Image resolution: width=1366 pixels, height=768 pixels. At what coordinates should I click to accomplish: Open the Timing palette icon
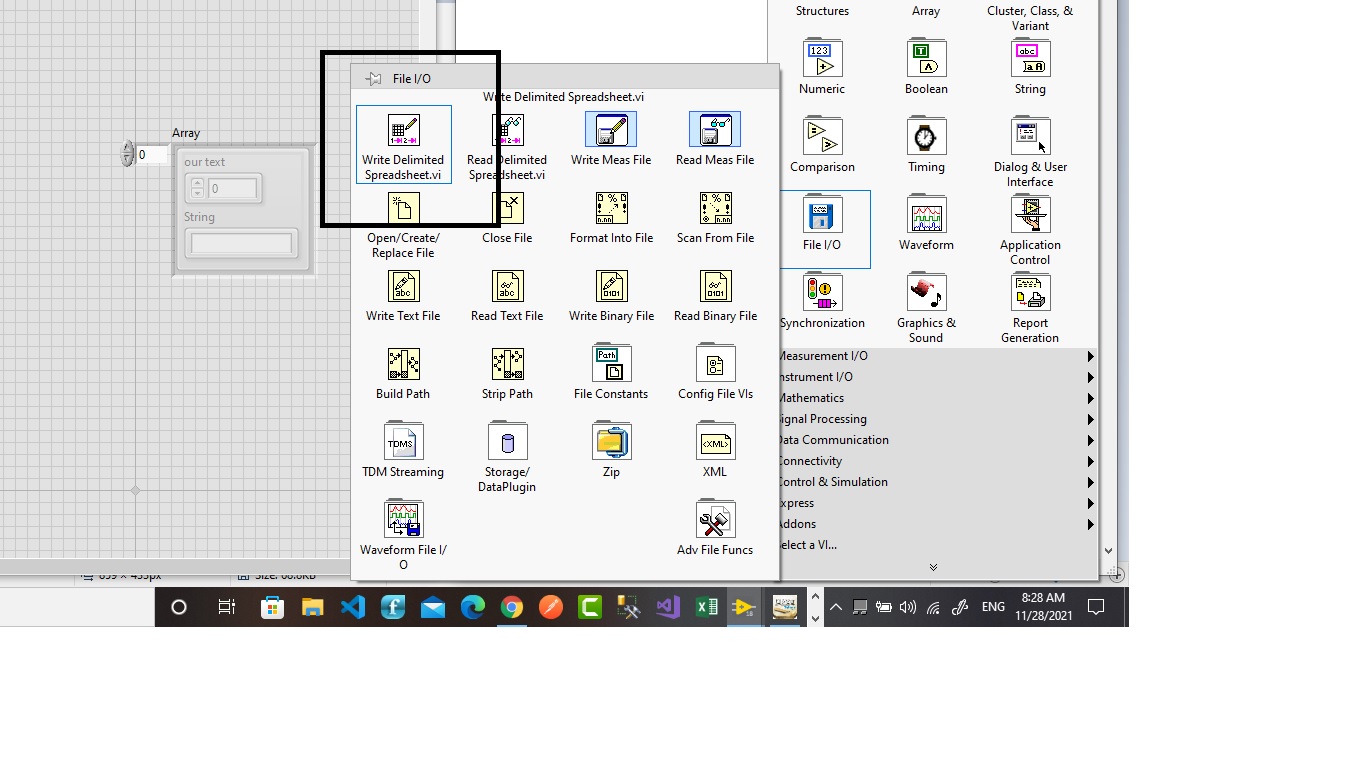click(926, 137)
